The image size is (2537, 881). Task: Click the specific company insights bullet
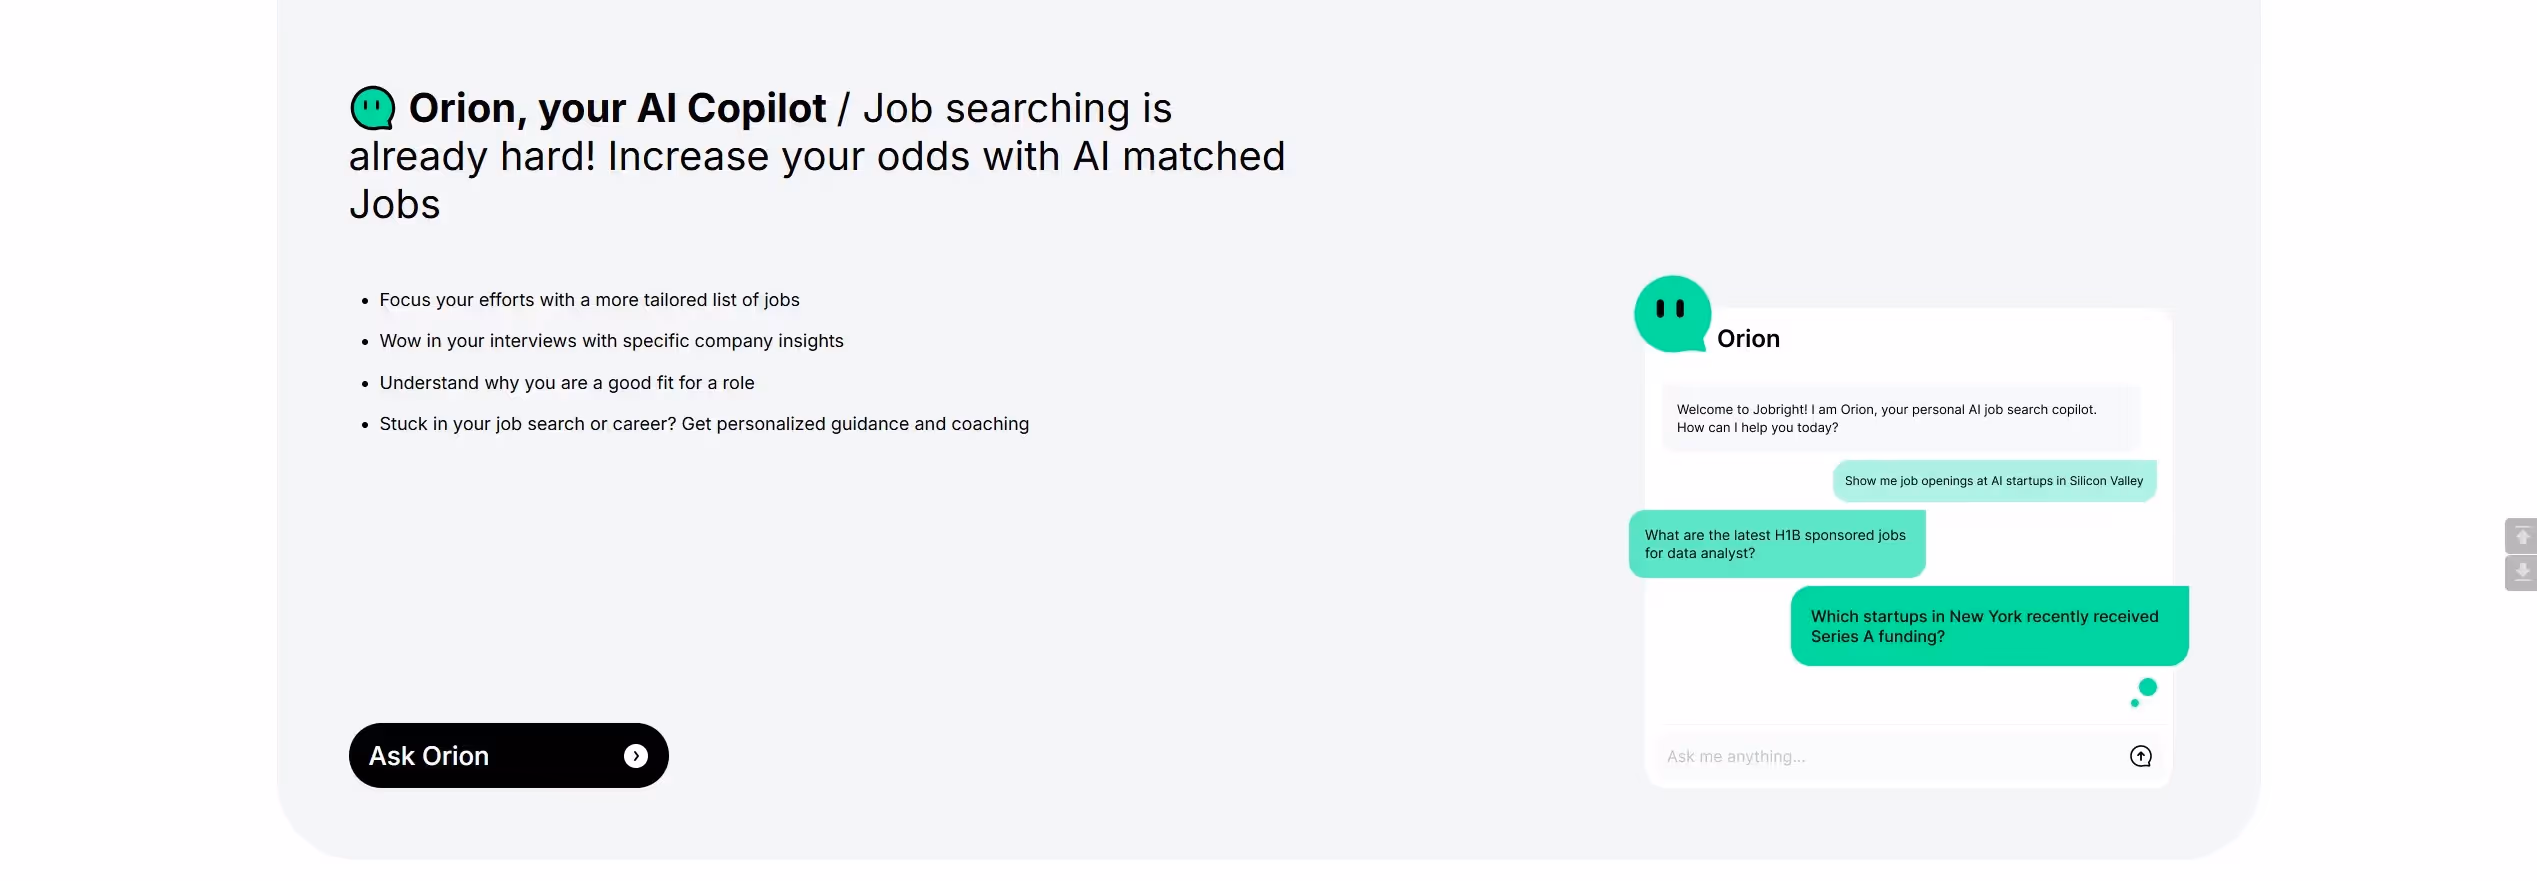point(611,341)
